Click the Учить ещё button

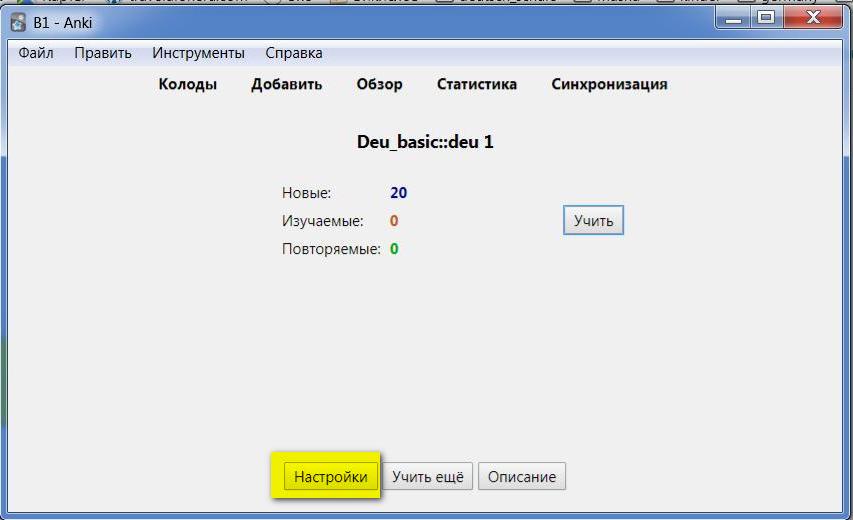[x=428, y=476]
